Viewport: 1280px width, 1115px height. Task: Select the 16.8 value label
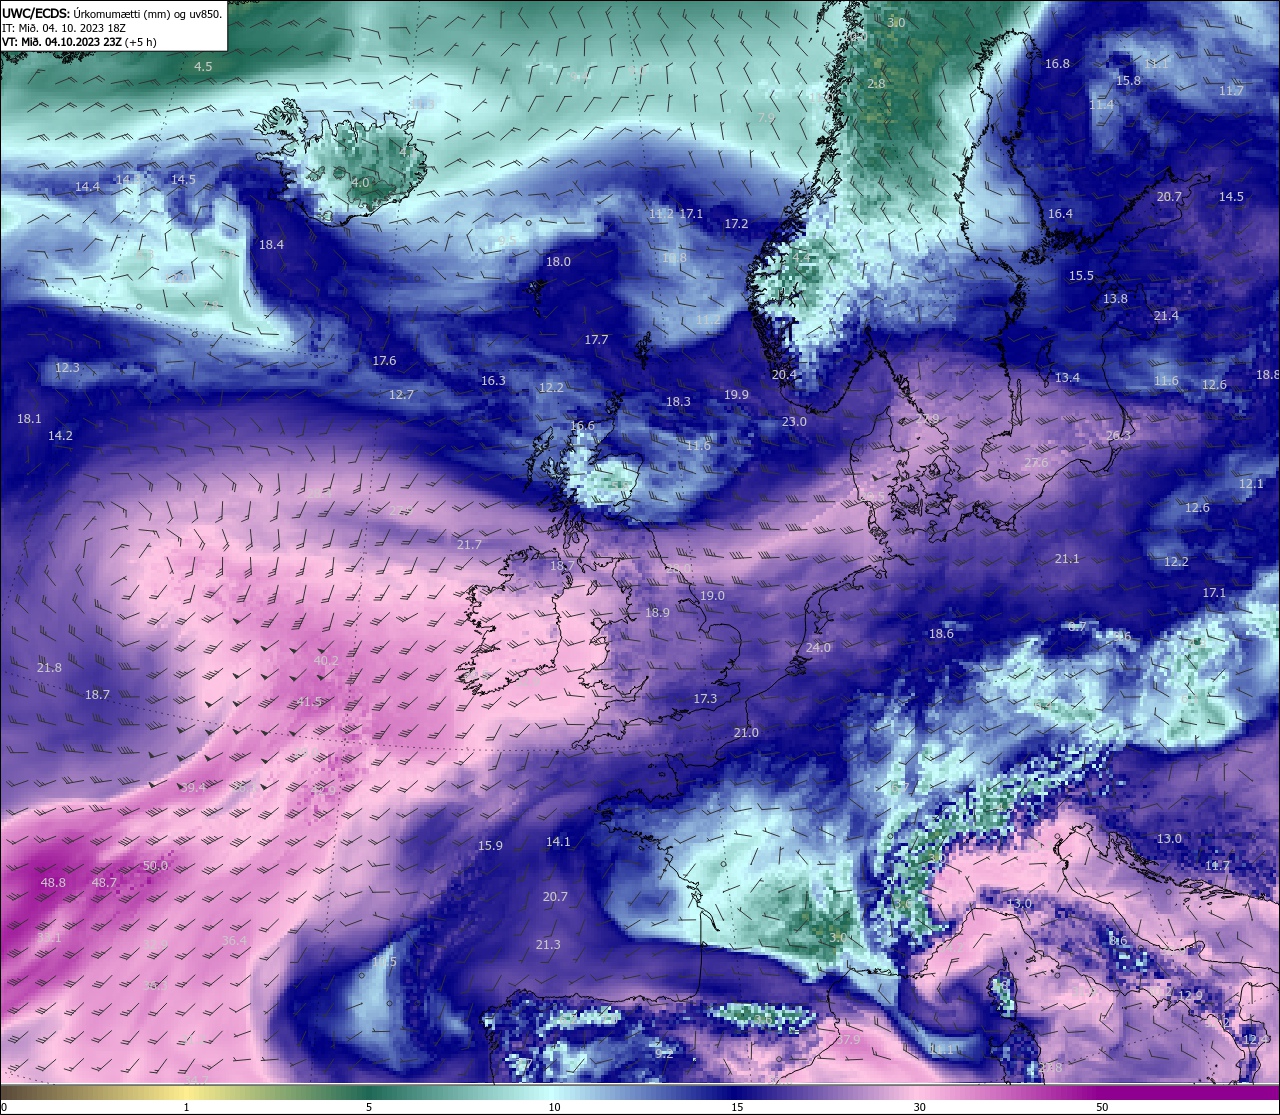(x=1057, y=64)
